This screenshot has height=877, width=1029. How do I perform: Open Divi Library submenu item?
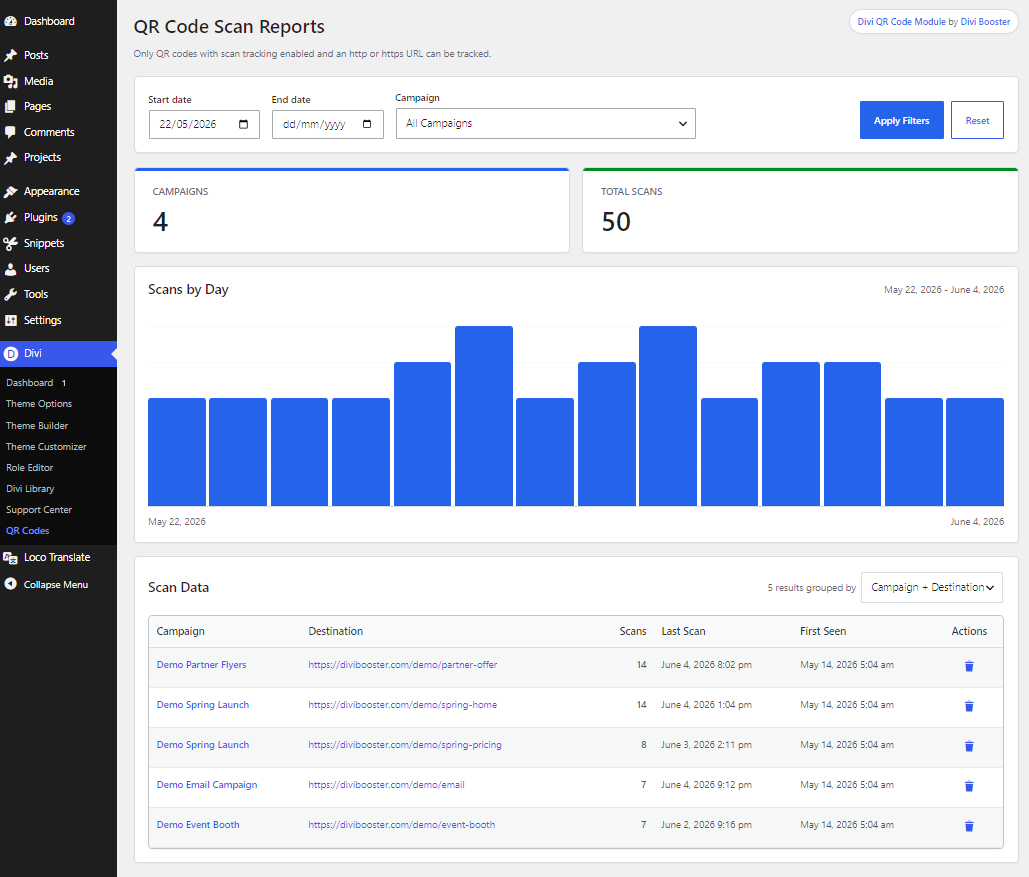point(30,488)
